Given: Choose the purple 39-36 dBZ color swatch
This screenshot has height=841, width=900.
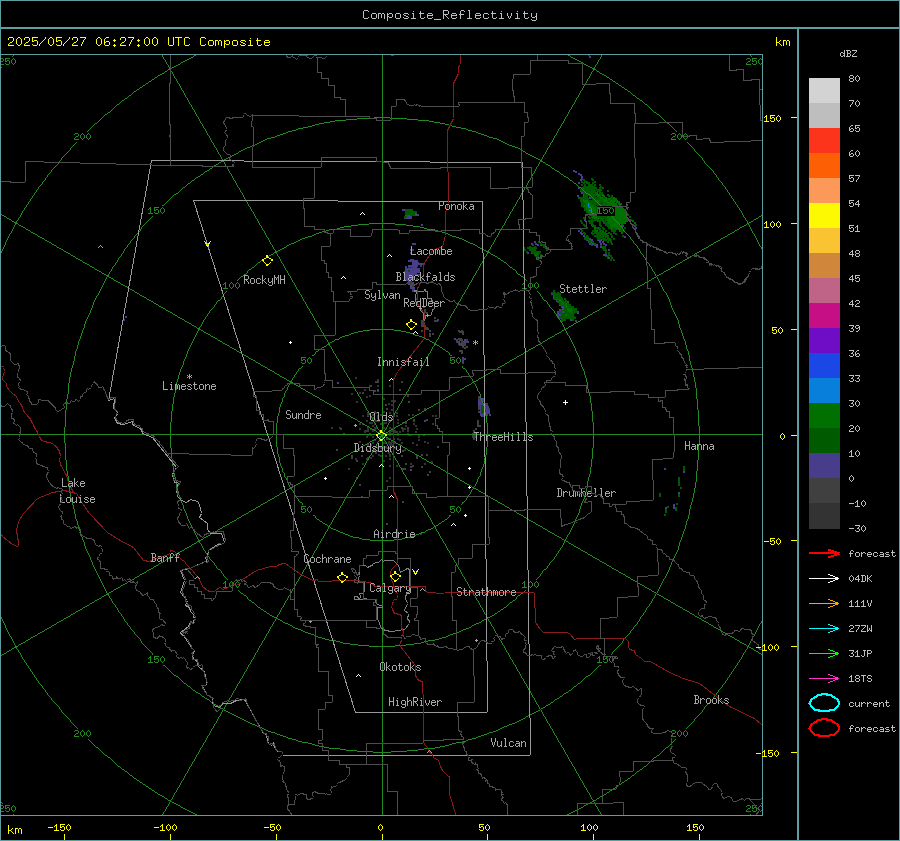Looking at the screenshot, I should tap(824, 341).
